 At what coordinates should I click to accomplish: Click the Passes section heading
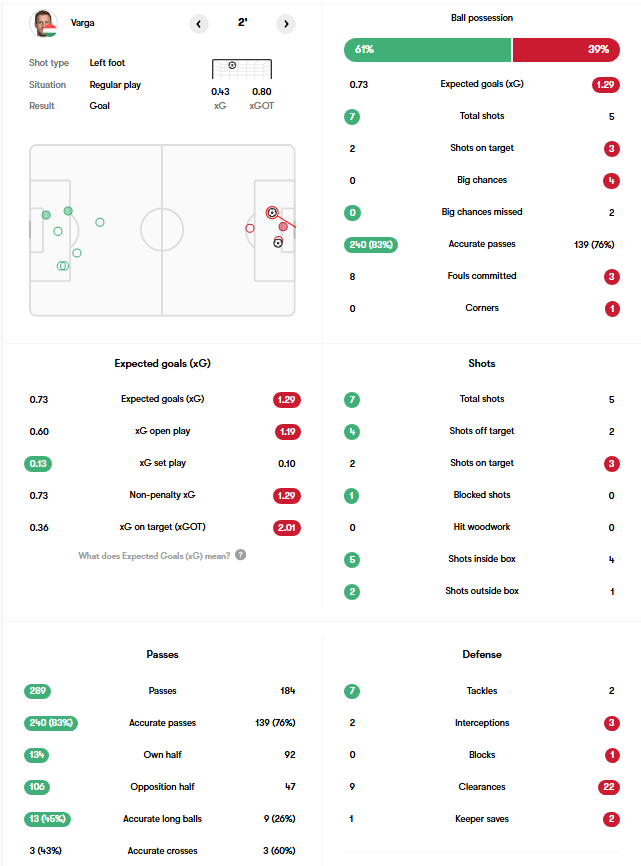click(162, 654)
